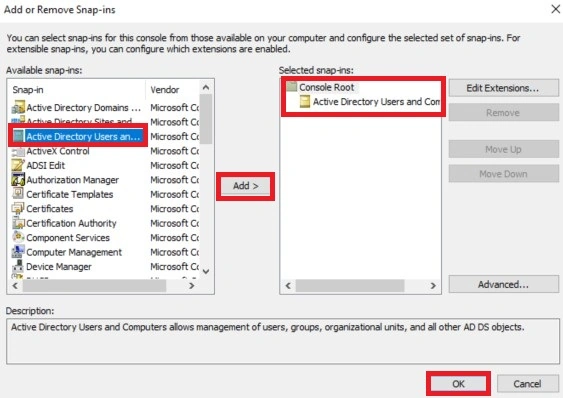This screenshot has height=398, width=563.
Task: Click the Device Manager icon
Action: coord(18,266)
